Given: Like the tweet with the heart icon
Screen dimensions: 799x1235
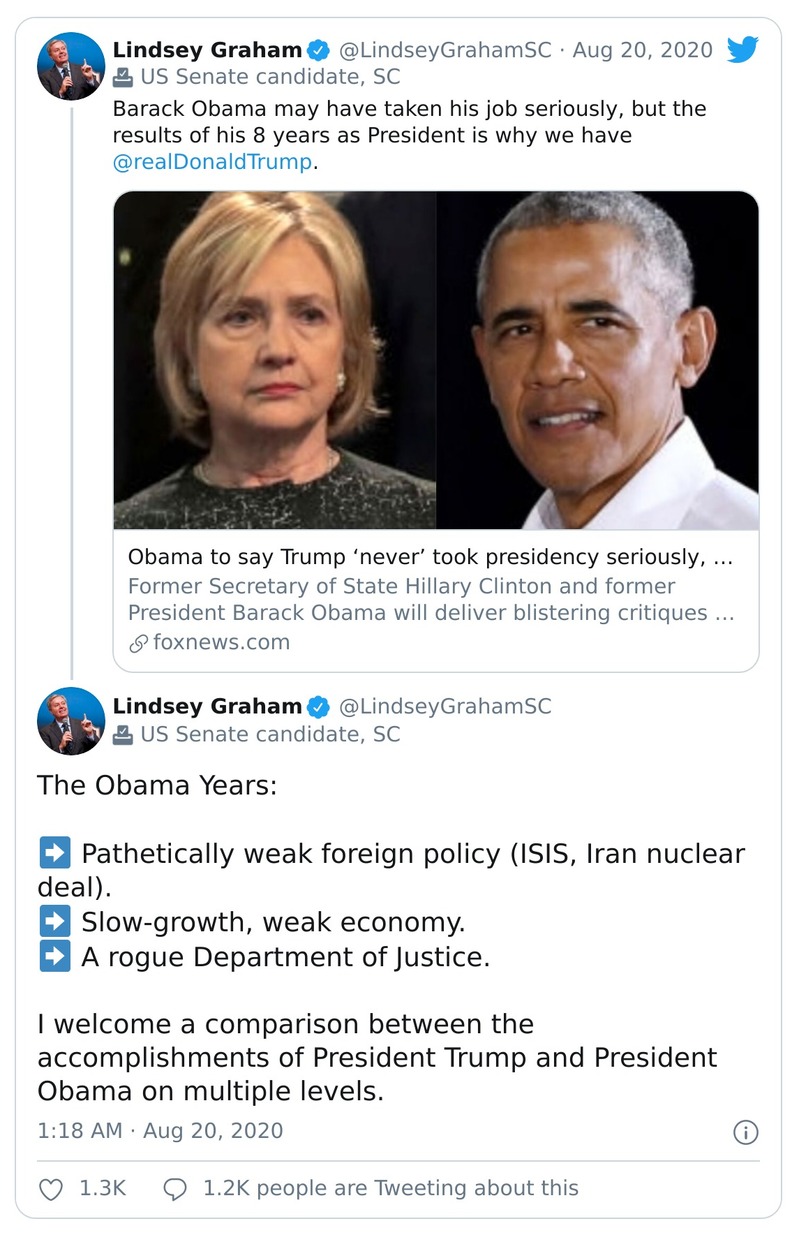Looking at the screenshot, I should pyautogui.click(x=50, y=1188).
